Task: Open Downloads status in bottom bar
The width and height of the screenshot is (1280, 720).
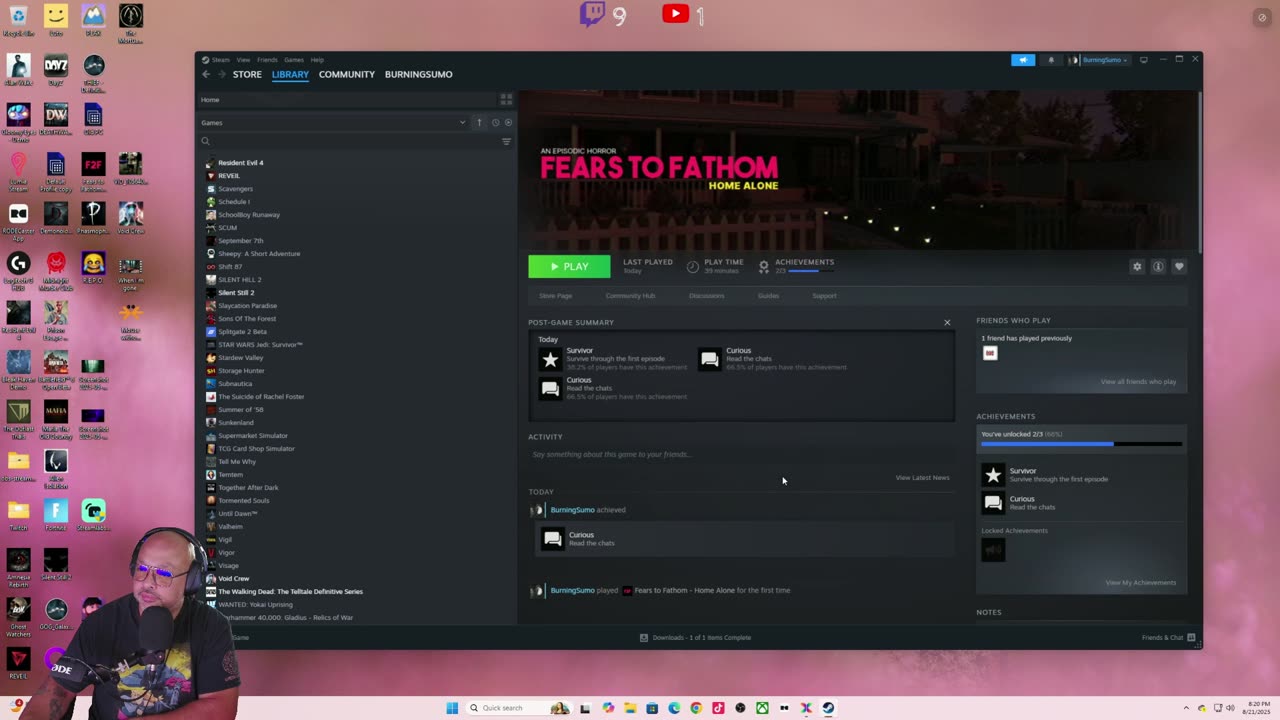Action: pyautogui.click(x=695, y=637)
